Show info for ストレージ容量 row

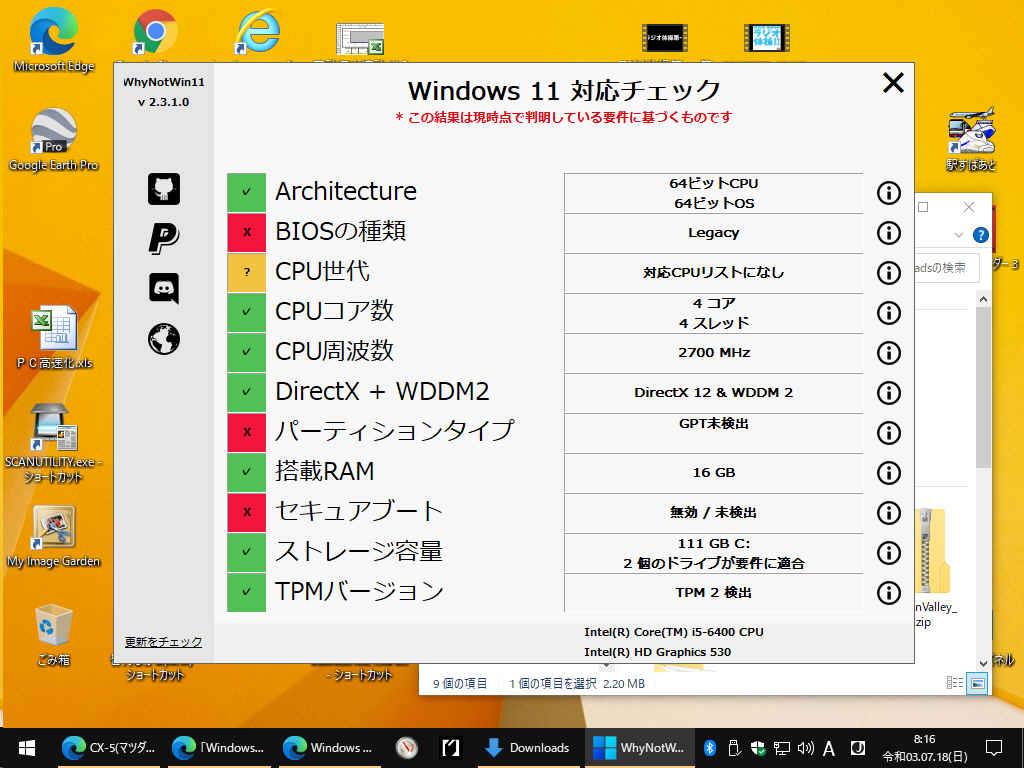point(888,552)
